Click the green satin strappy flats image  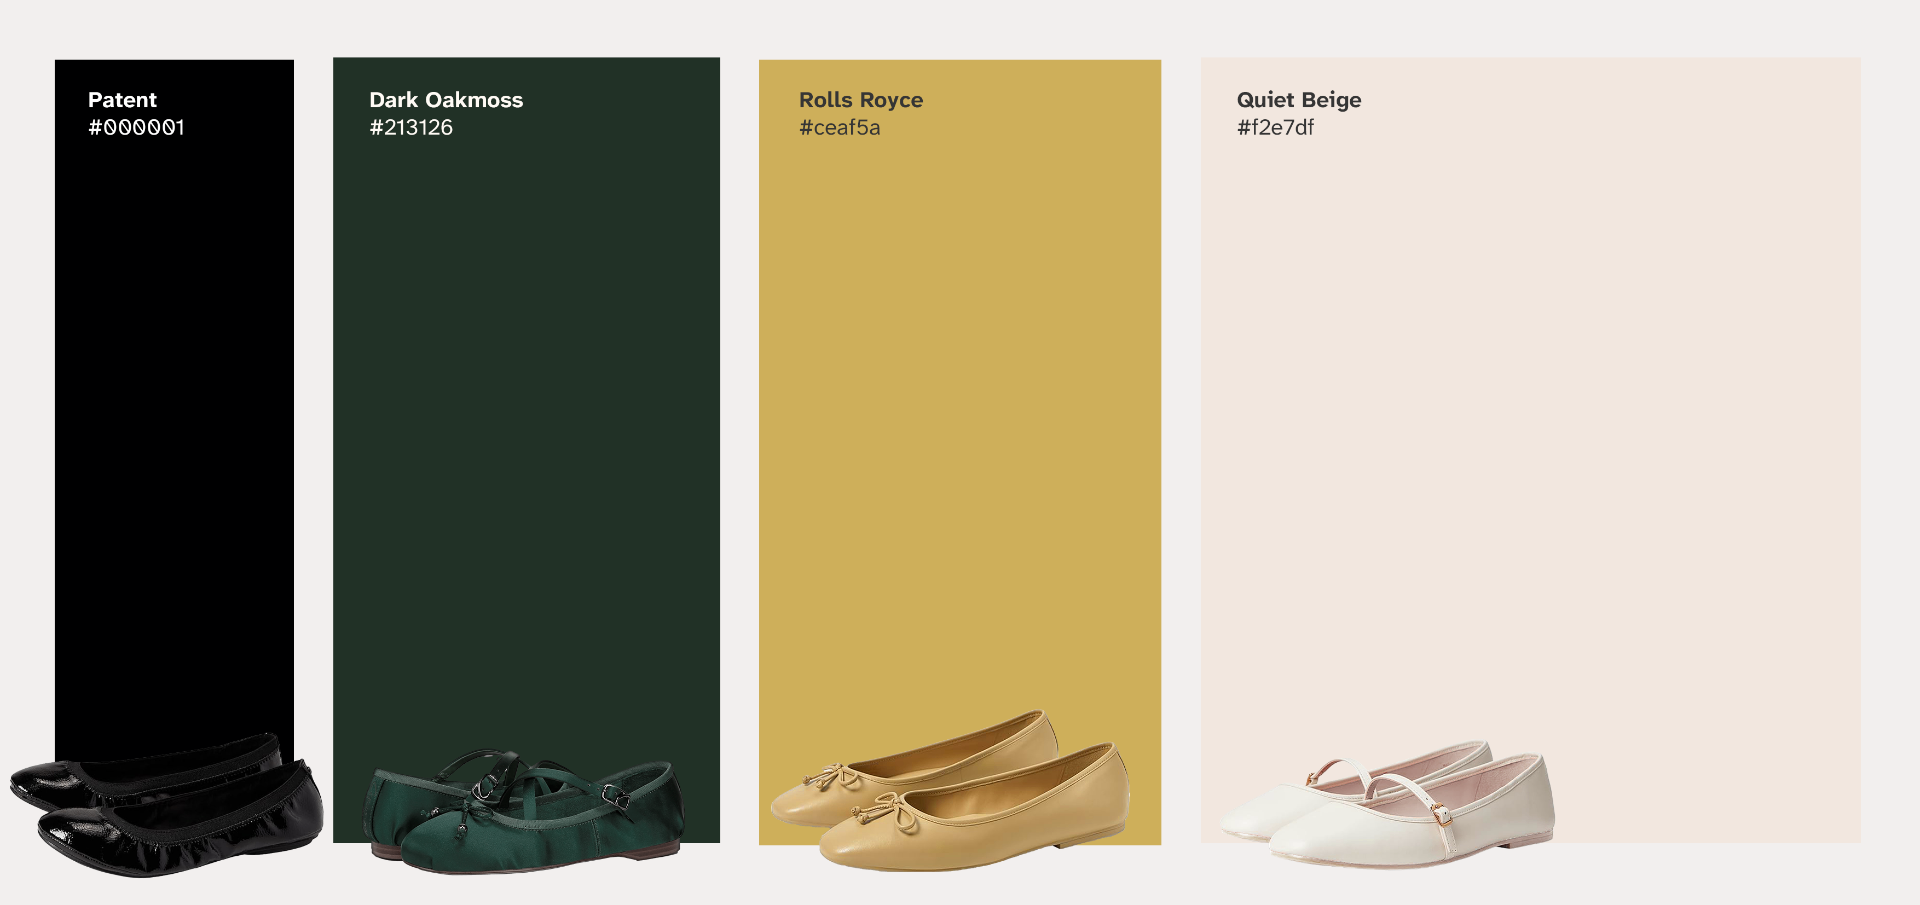[523, 811]
